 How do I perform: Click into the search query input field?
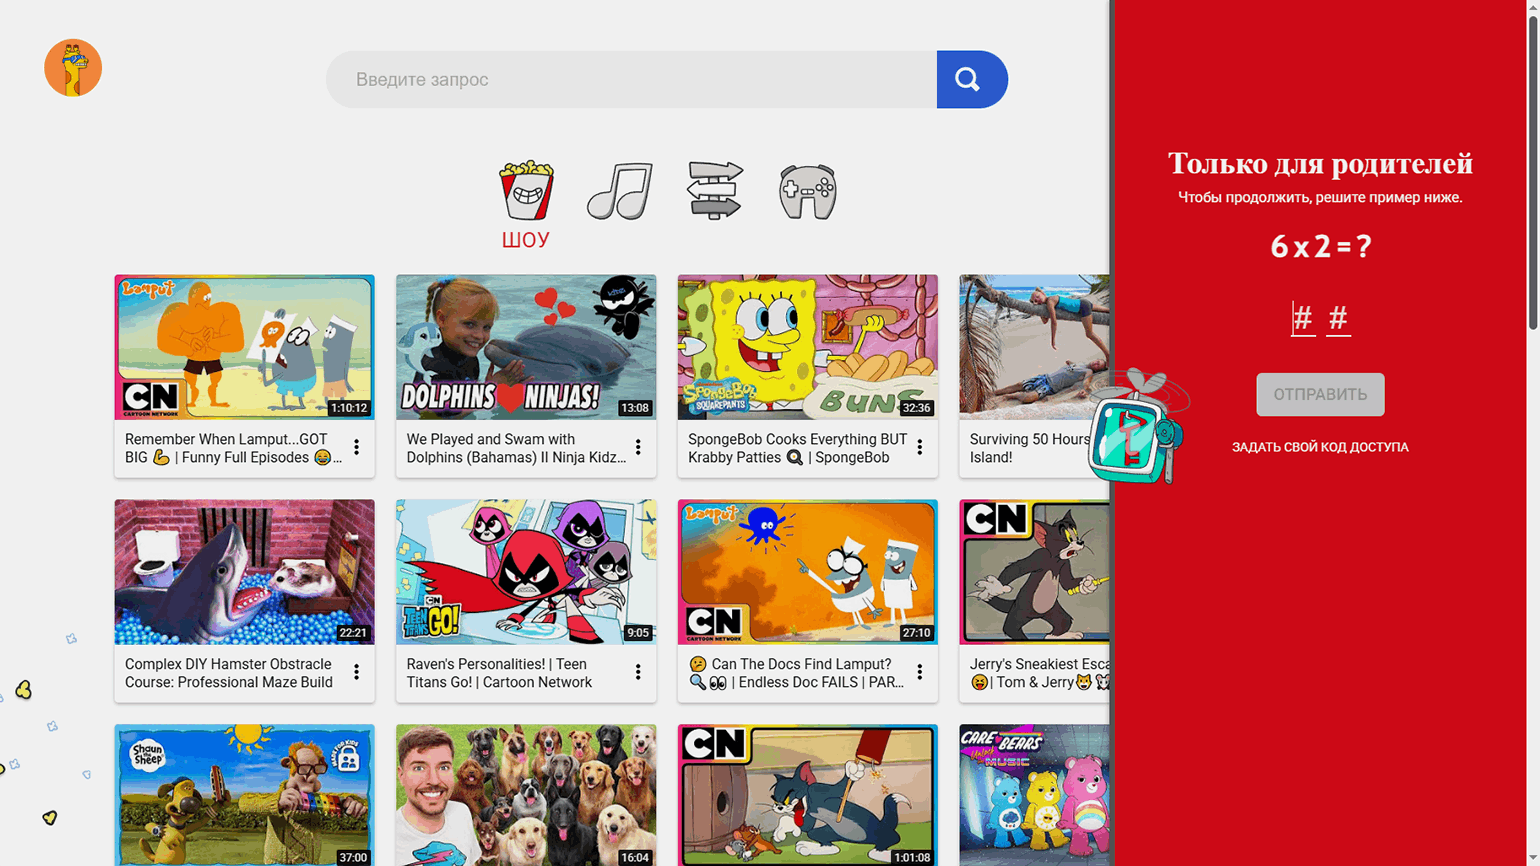632,79
